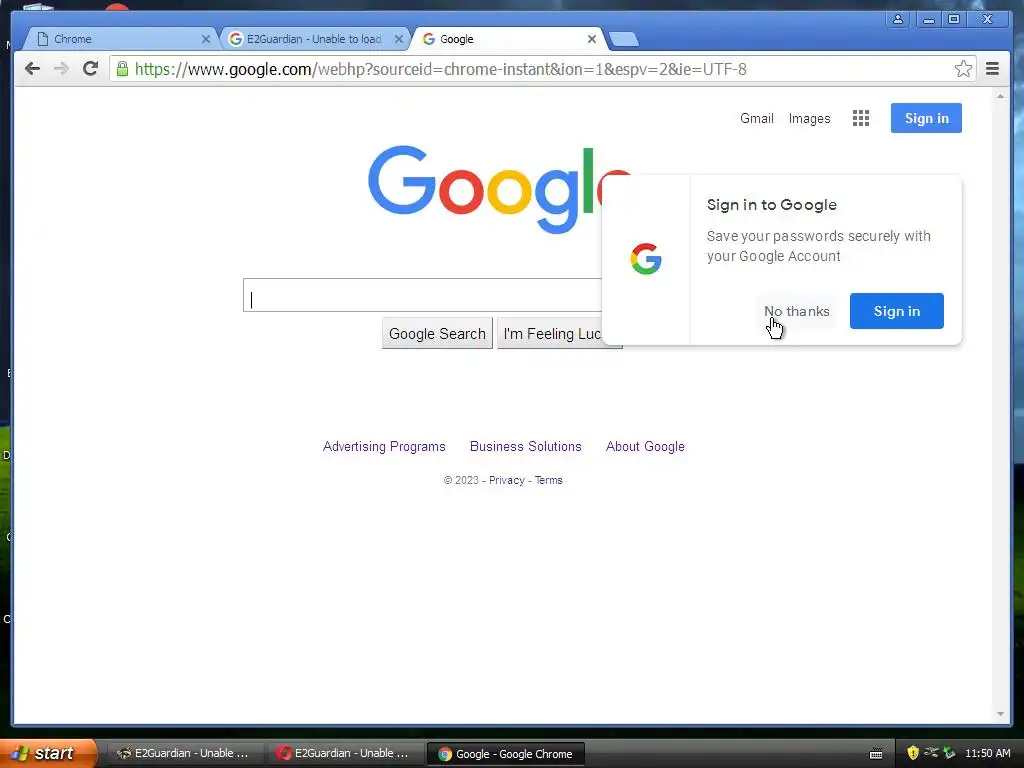Open the About Google link
Image resolution: width=1024 pixels, height=768 pixels.
645,447
